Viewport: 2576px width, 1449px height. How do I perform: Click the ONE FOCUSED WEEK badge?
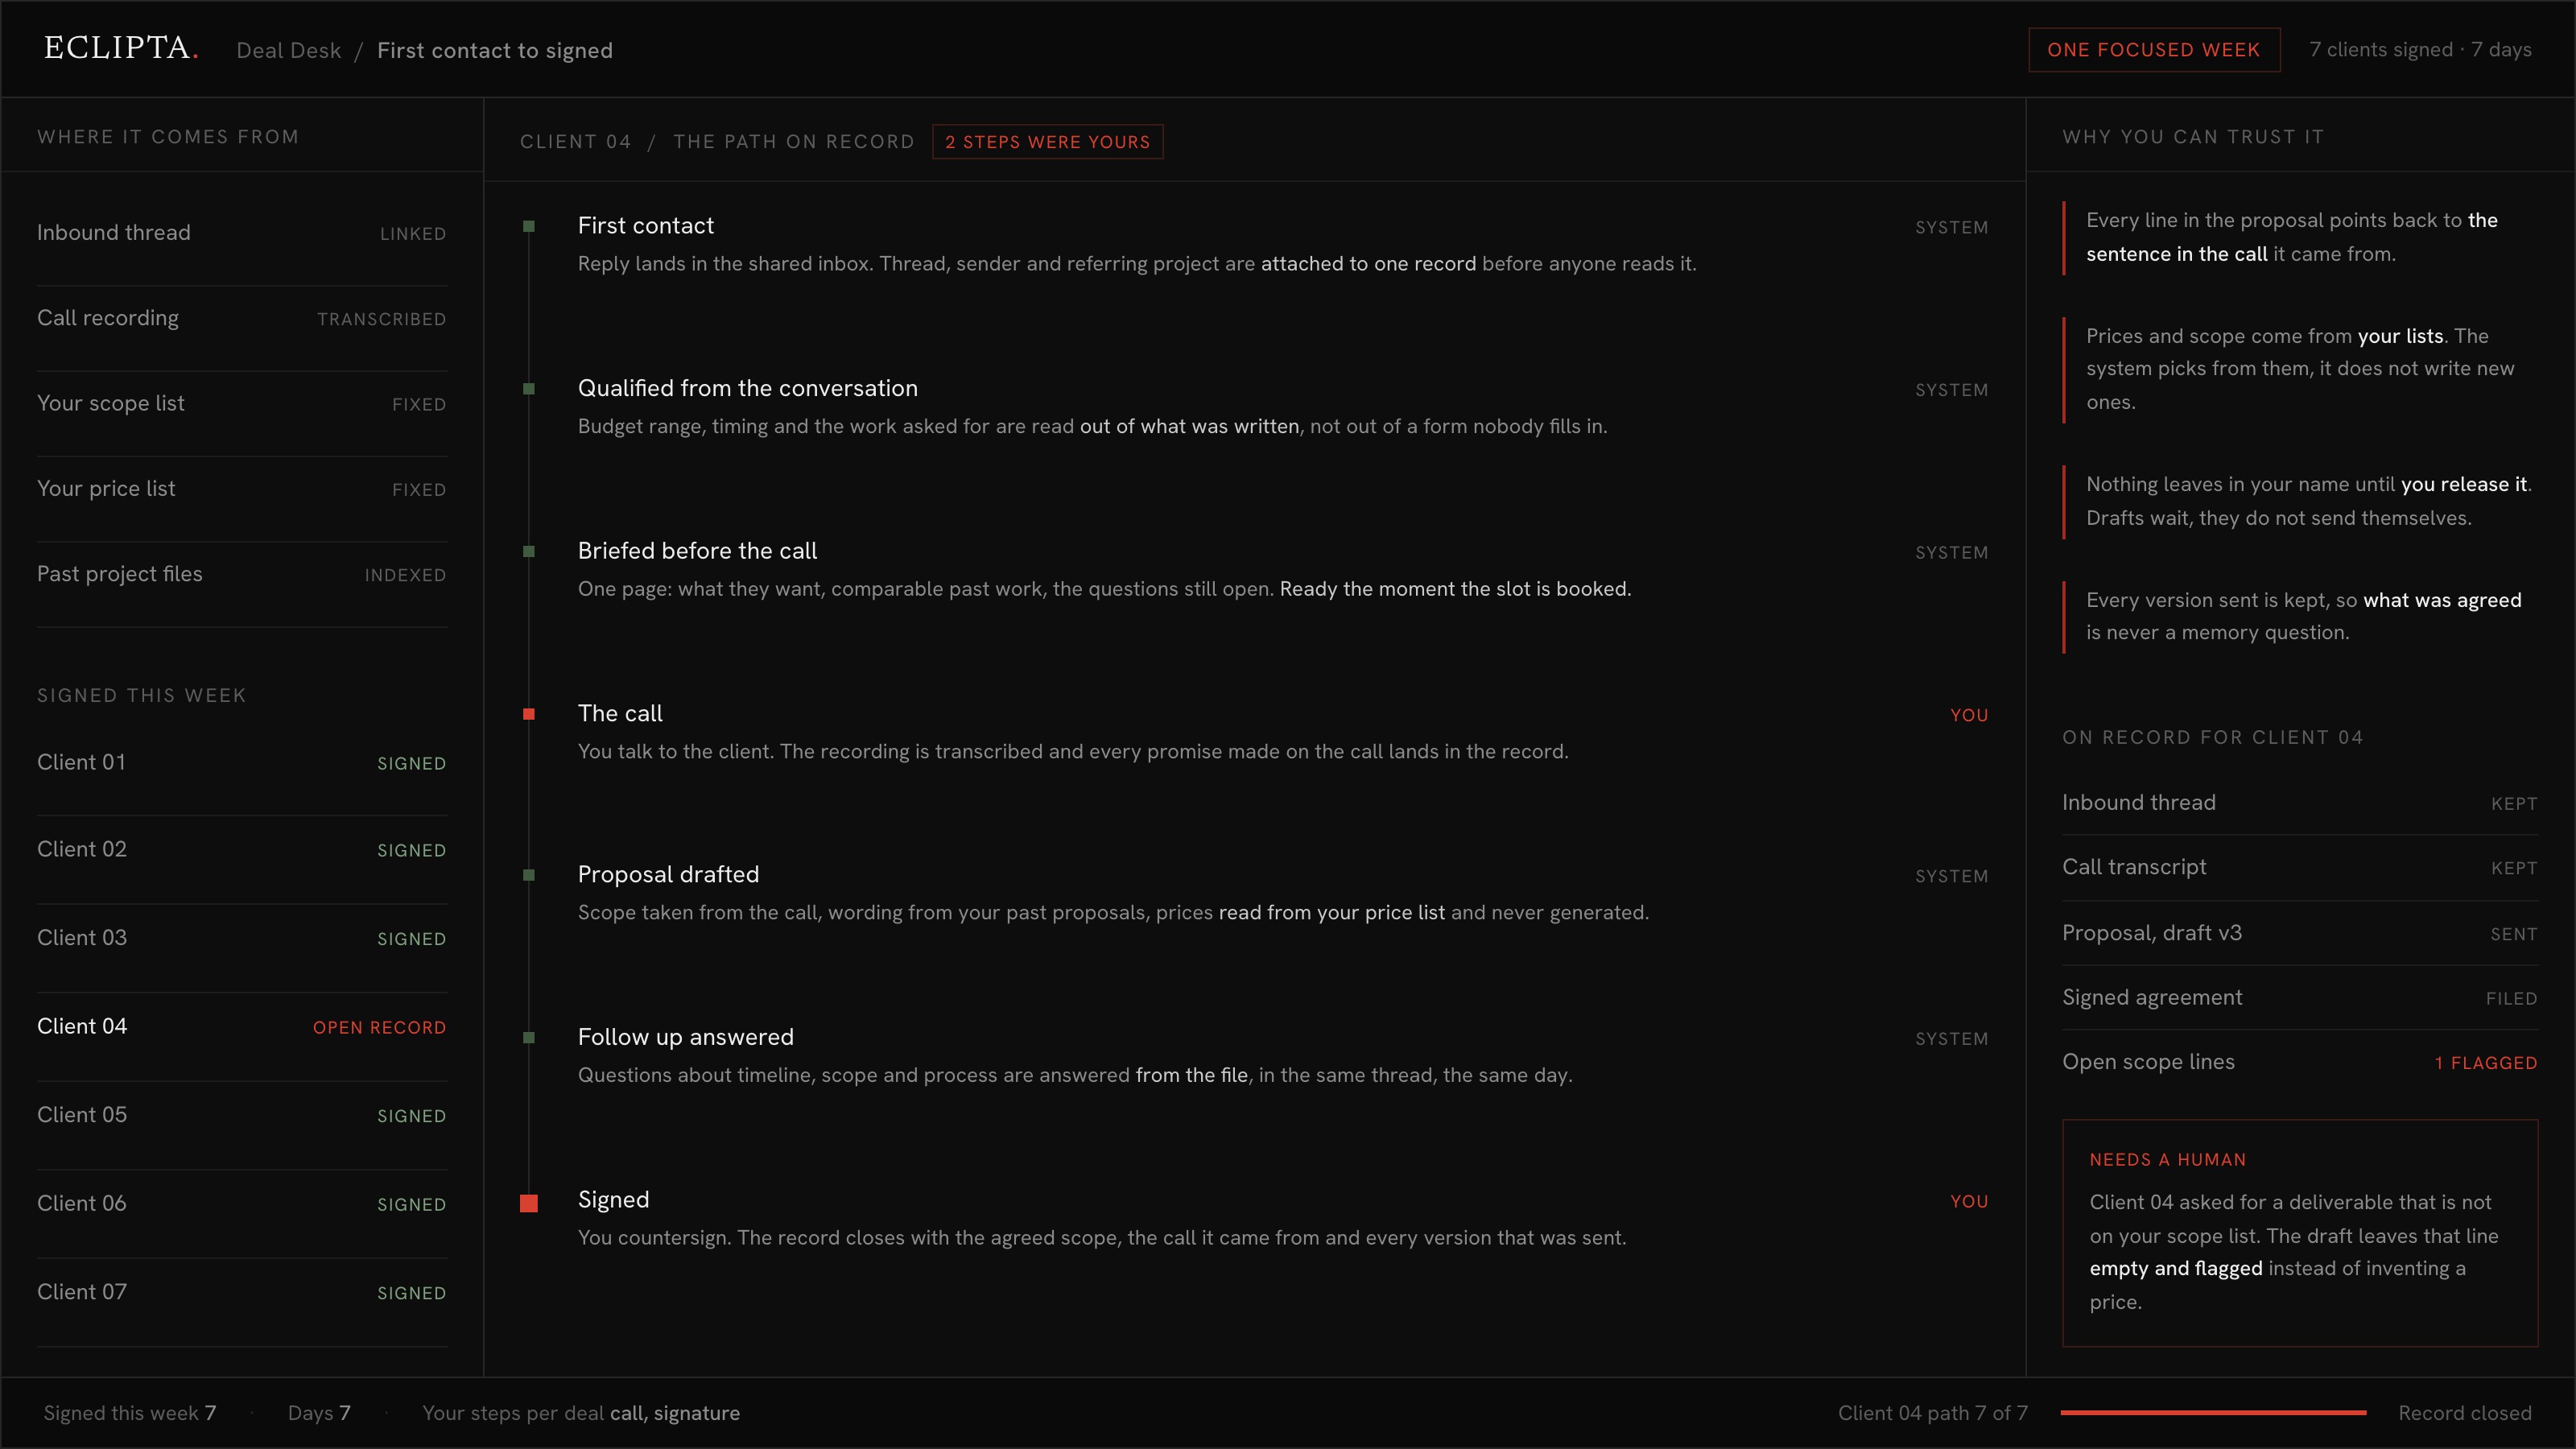coord(2154,50)
